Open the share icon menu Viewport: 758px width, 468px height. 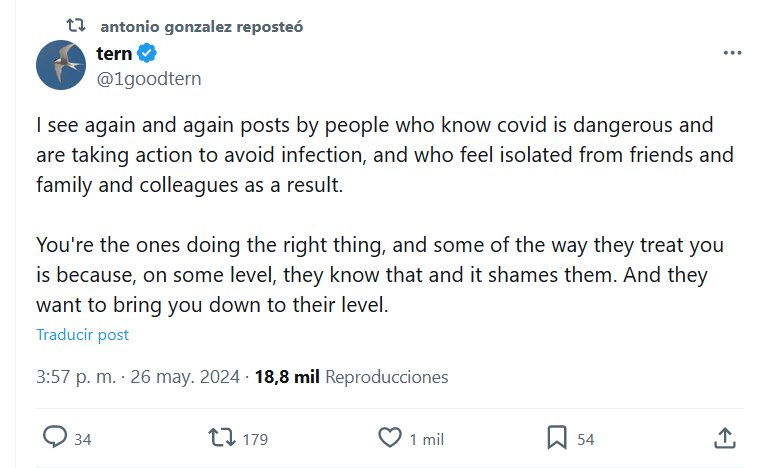click(x=725, y=437)
